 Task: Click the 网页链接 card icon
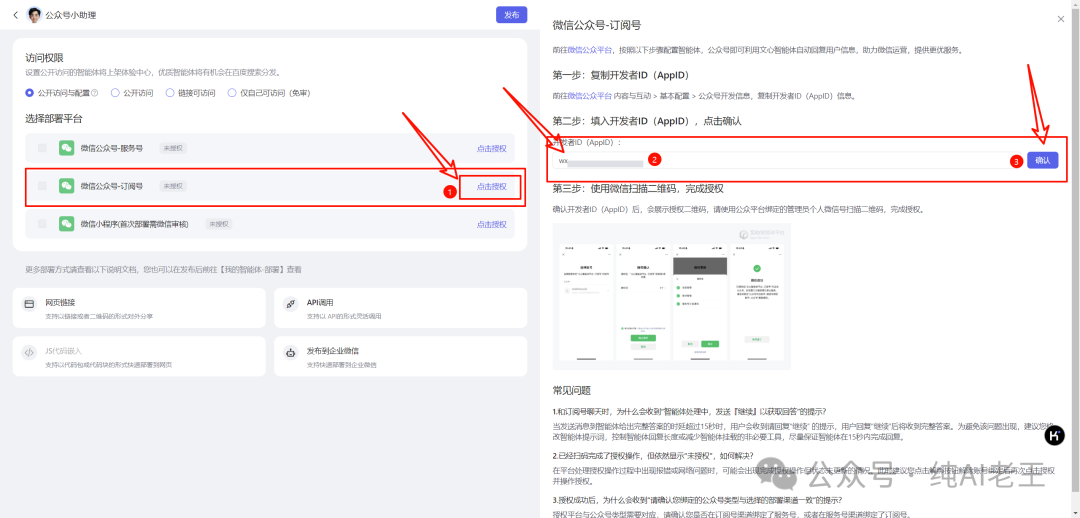tap(29, 304)
